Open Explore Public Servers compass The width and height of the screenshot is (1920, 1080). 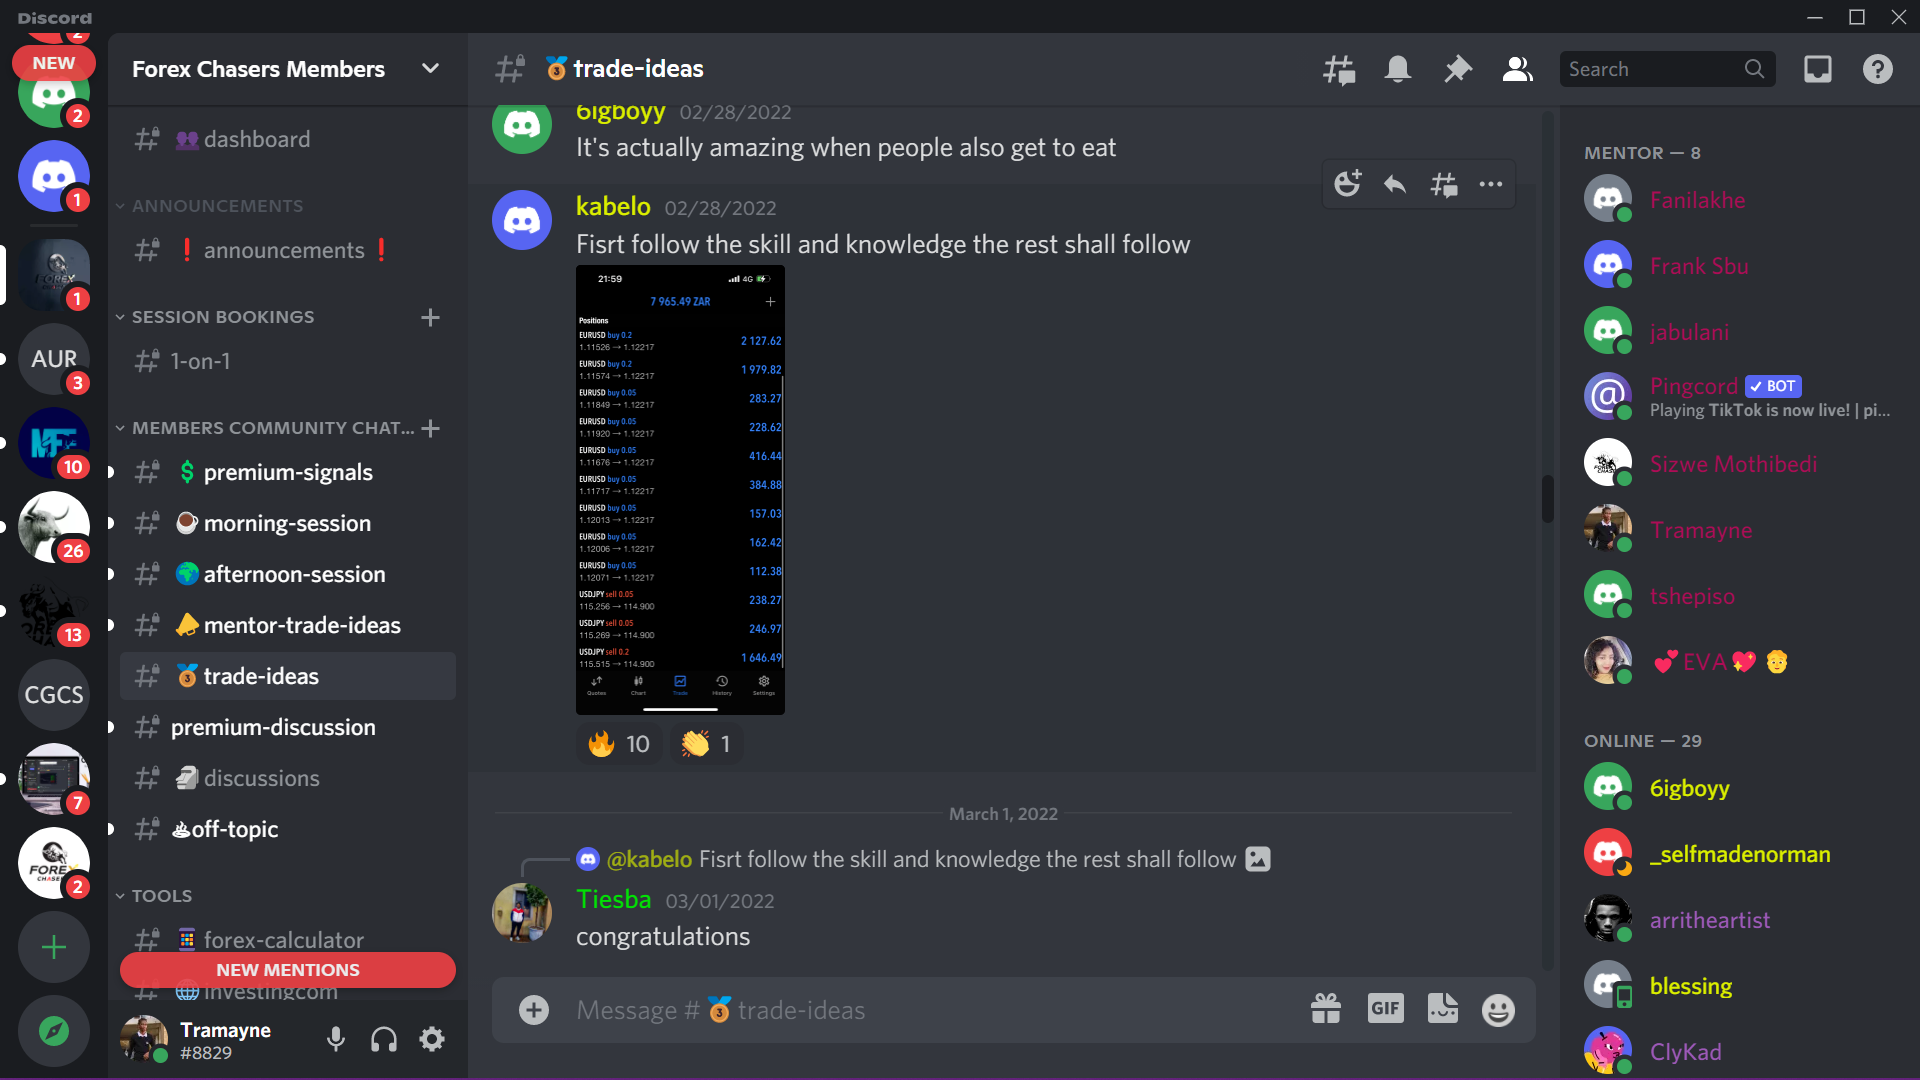coord(54,1031)
